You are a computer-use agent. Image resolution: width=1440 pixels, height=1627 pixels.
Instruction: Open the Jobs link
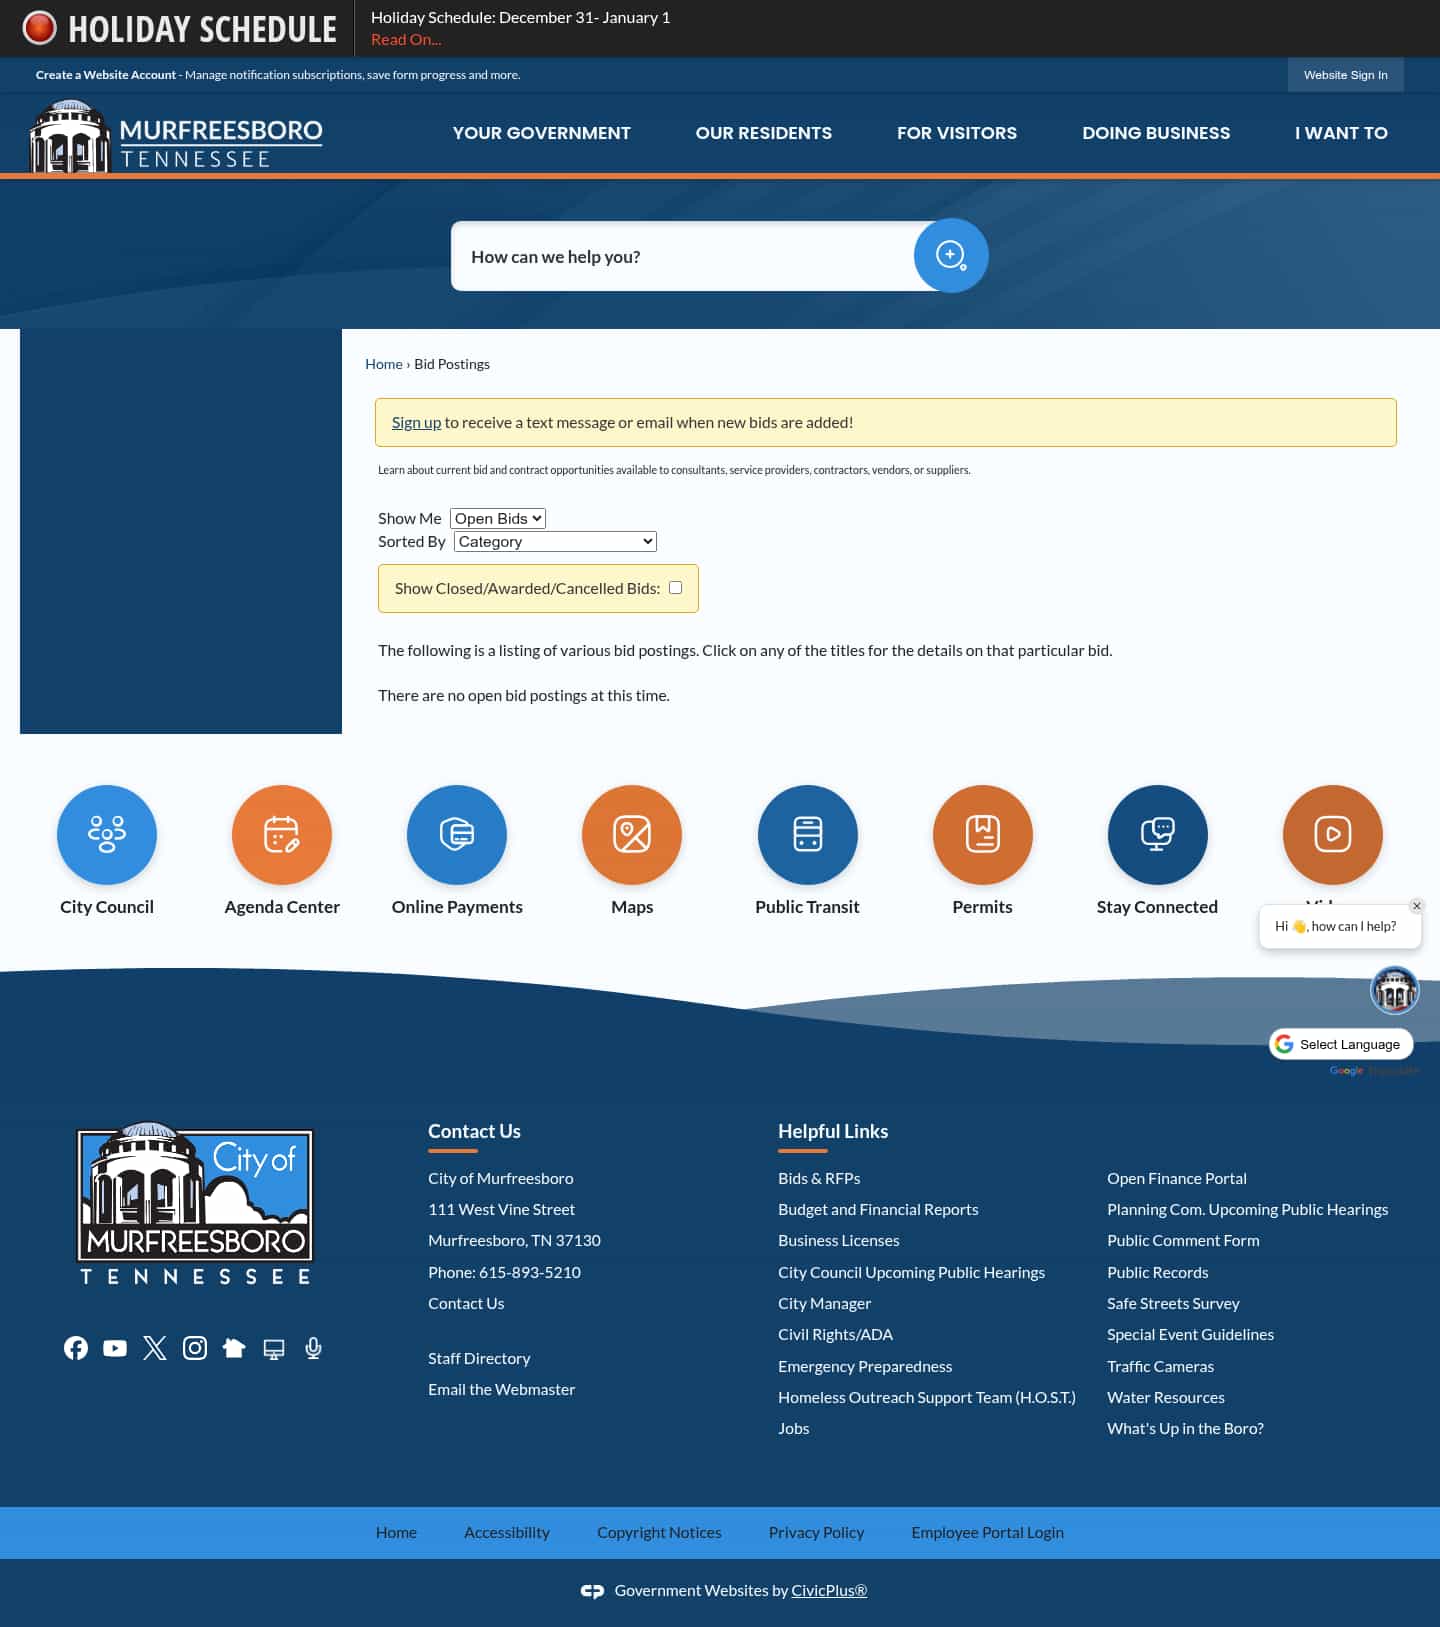coord(794,1428)
